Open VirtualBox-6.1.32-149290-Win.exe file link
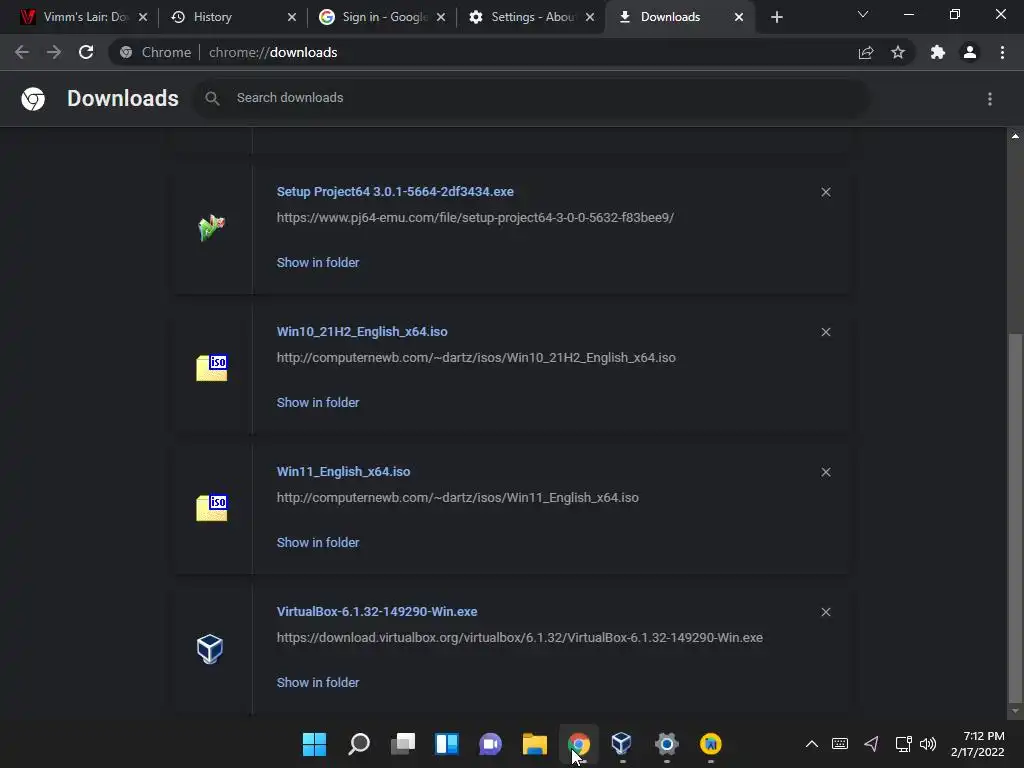 click(377, 611)
